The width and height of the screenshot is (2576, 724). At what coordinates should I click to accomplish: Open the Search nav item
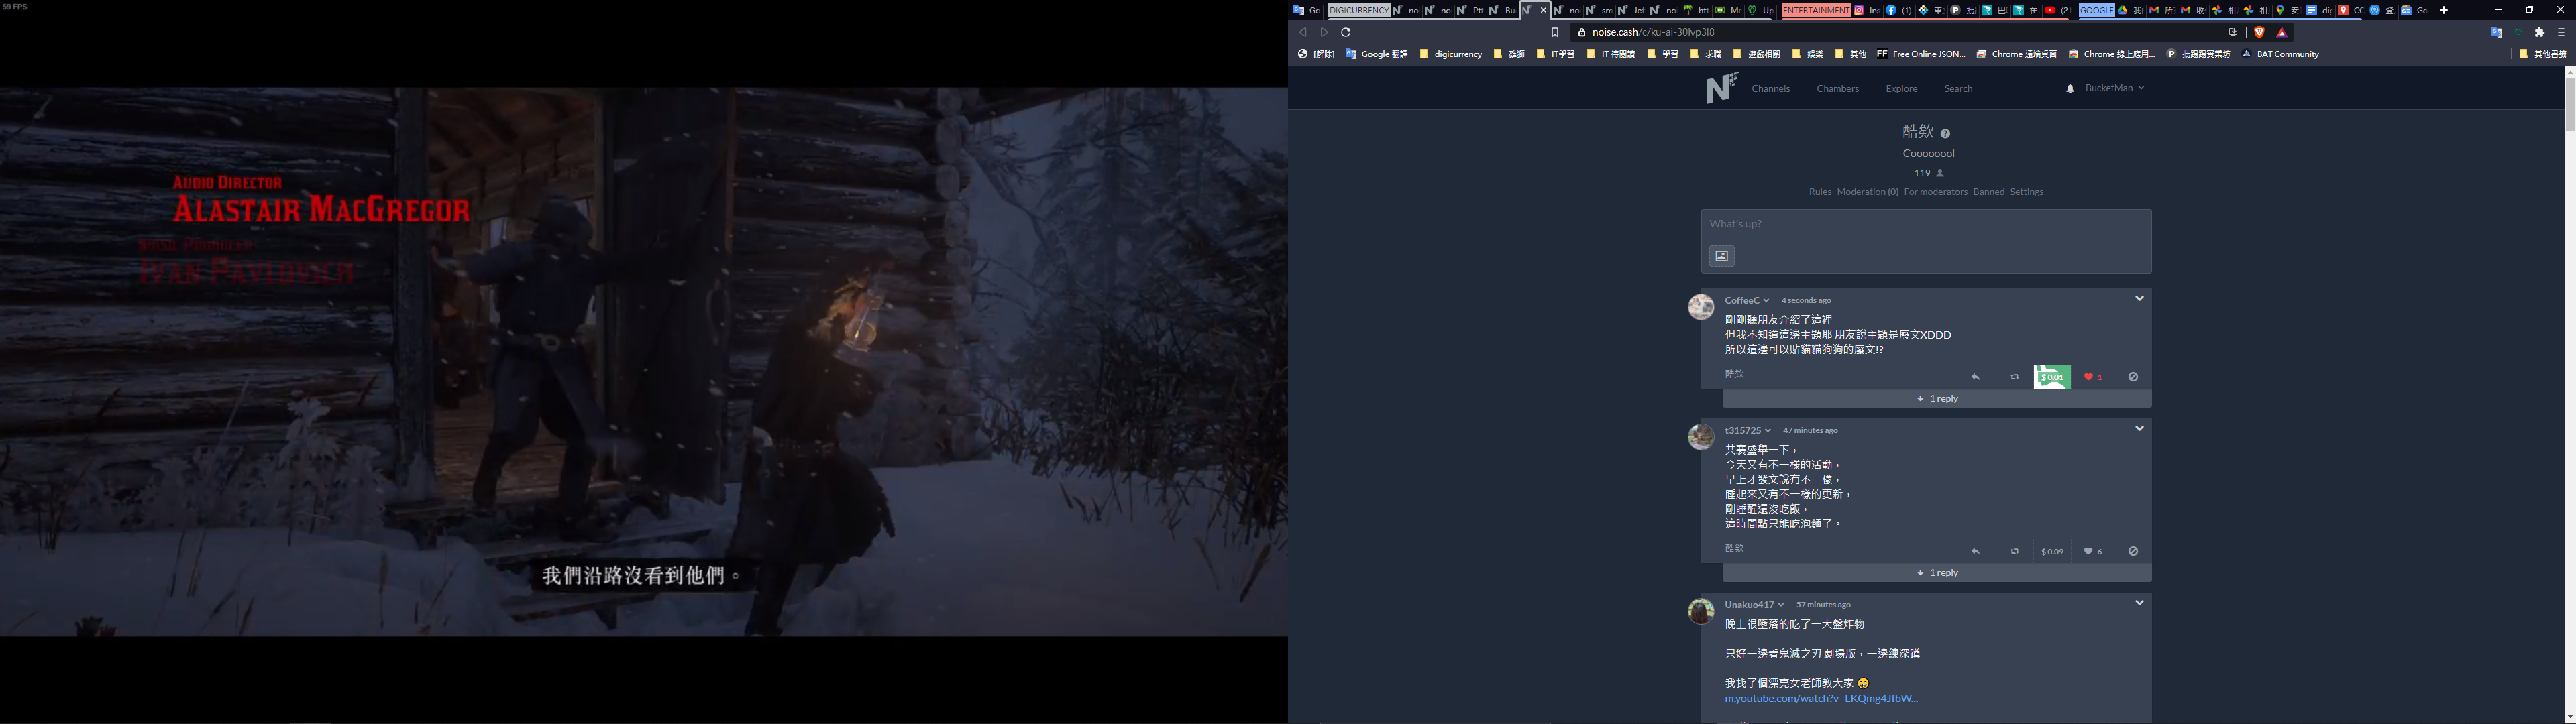[x=1958, y=89]
